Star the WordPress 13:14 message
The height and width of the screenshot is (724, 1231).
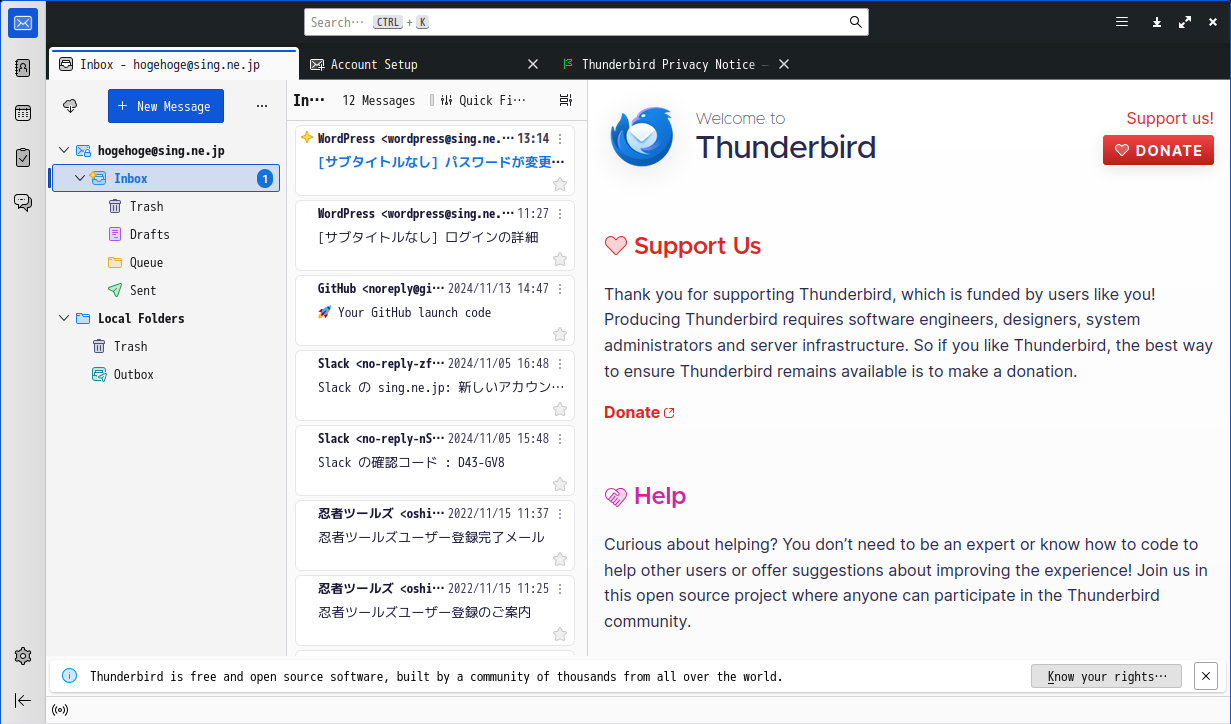coord(560,184)
